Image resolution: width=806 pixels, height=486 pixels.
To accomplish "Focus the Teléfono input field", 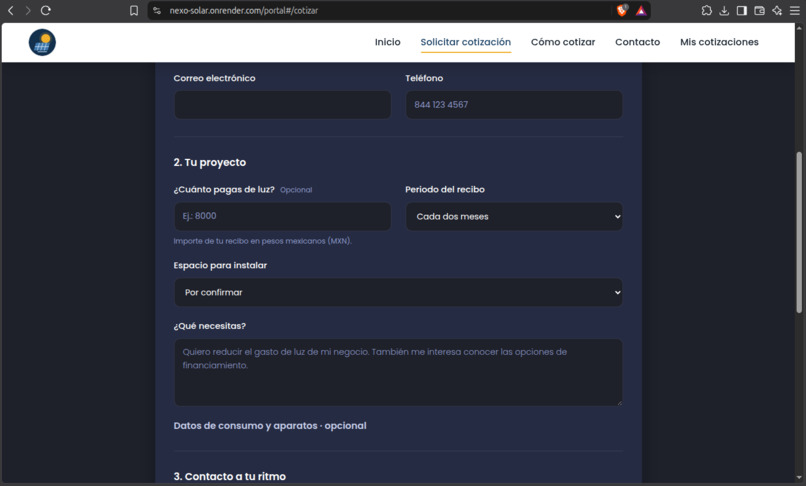I will 514,105.
